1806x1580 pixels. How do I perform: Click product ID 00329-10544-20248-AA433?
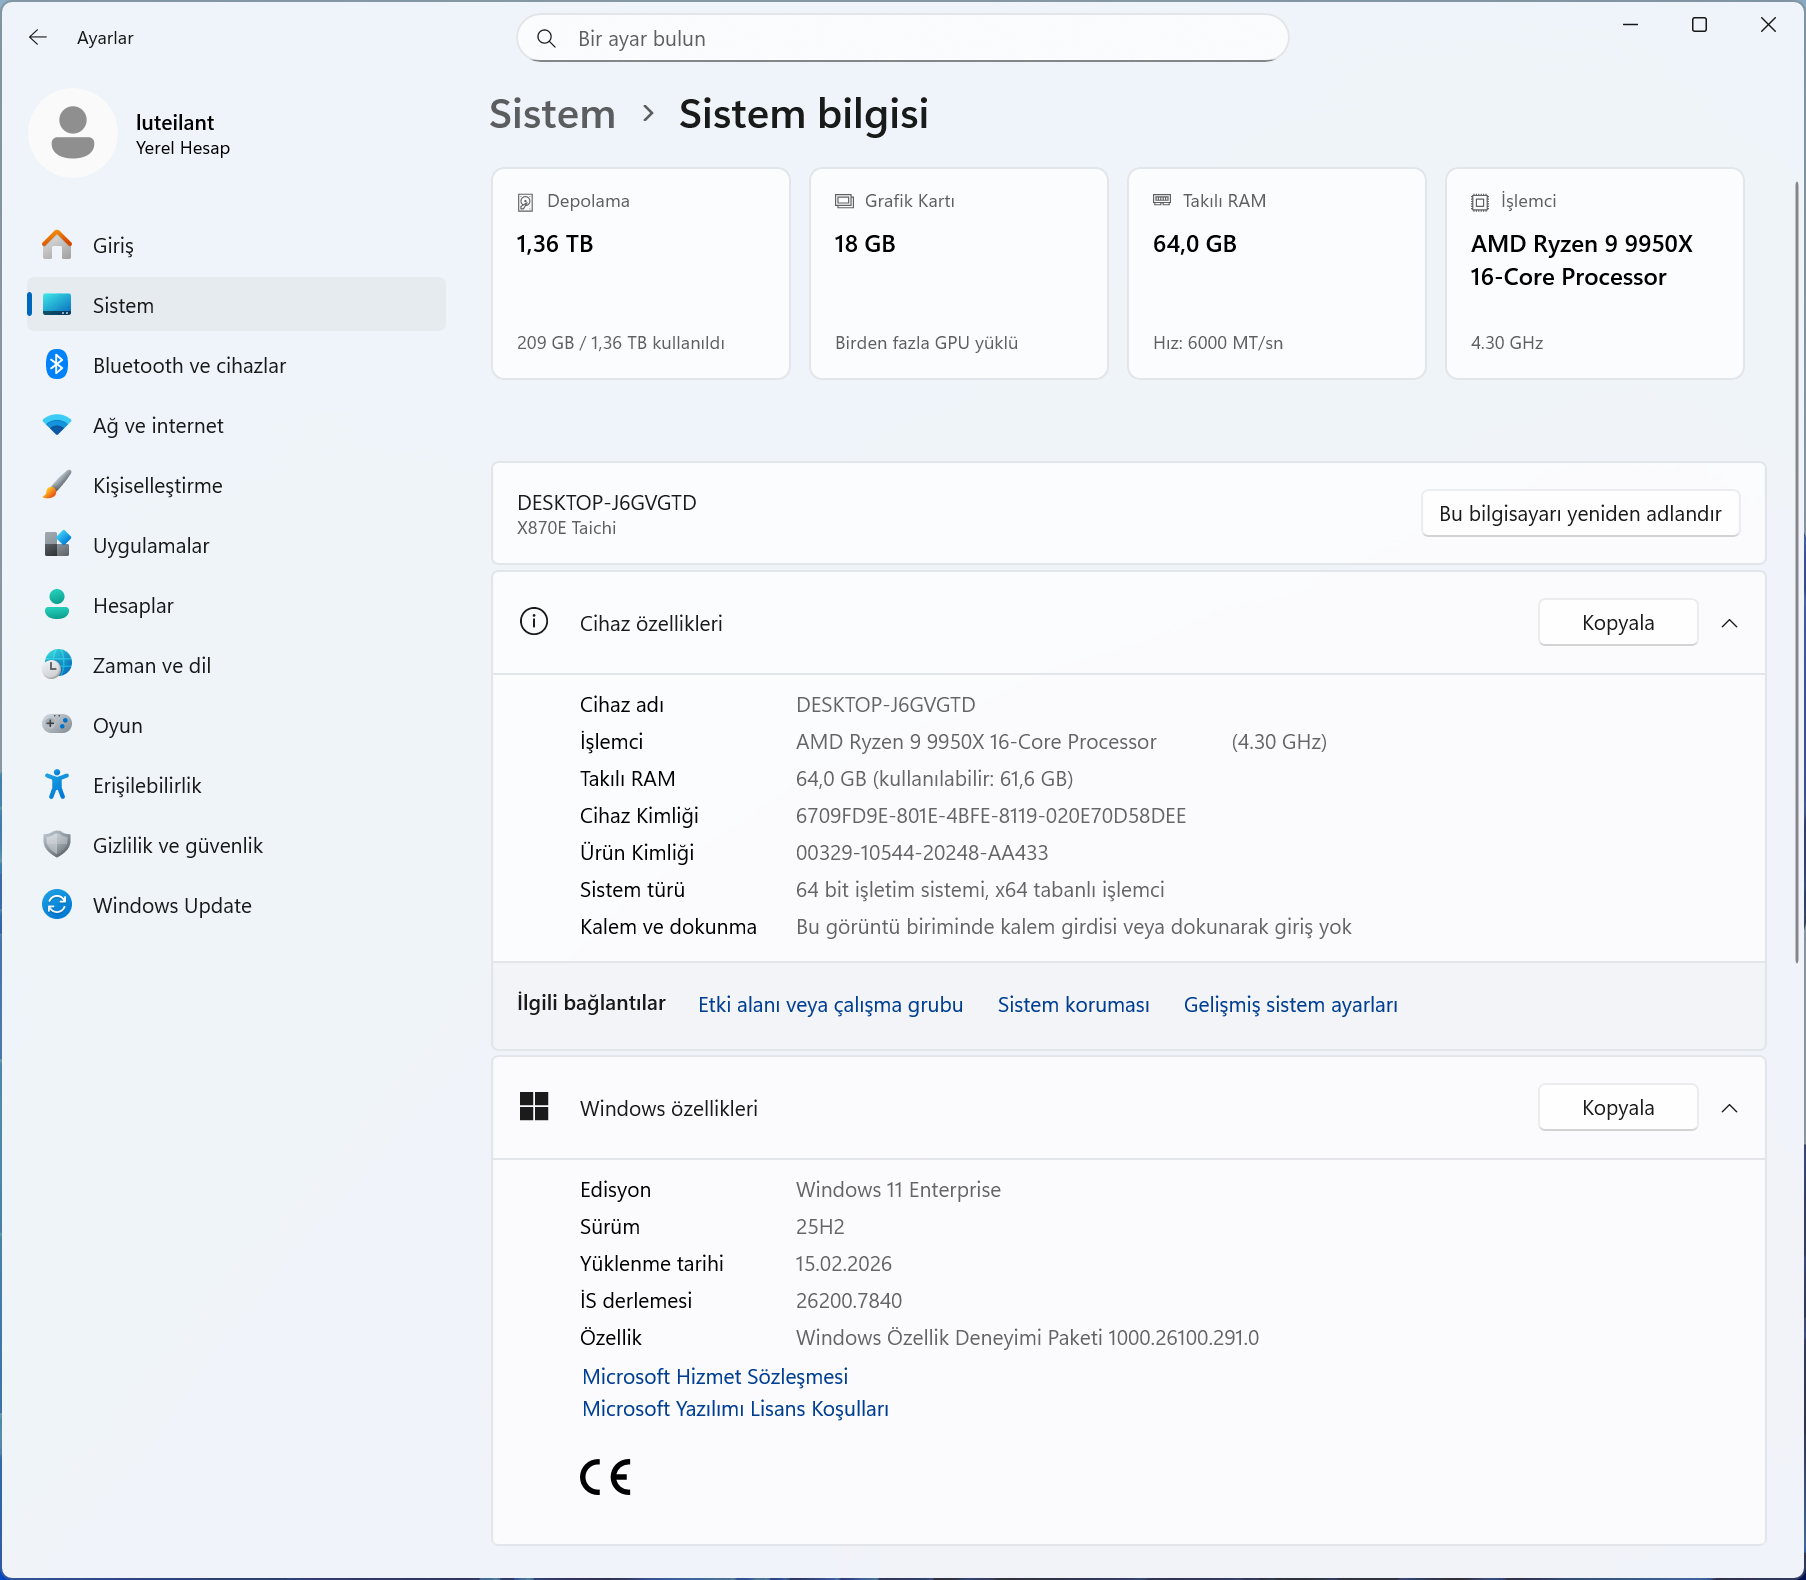pyautogui.click(x=922, y=853)
